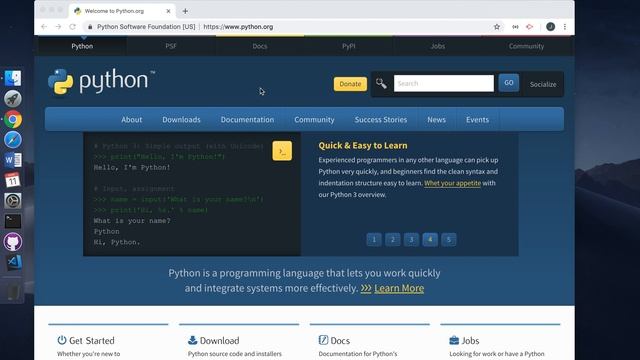Show slide 3 of the carousel
640x360 pixels.
(411, 239)
